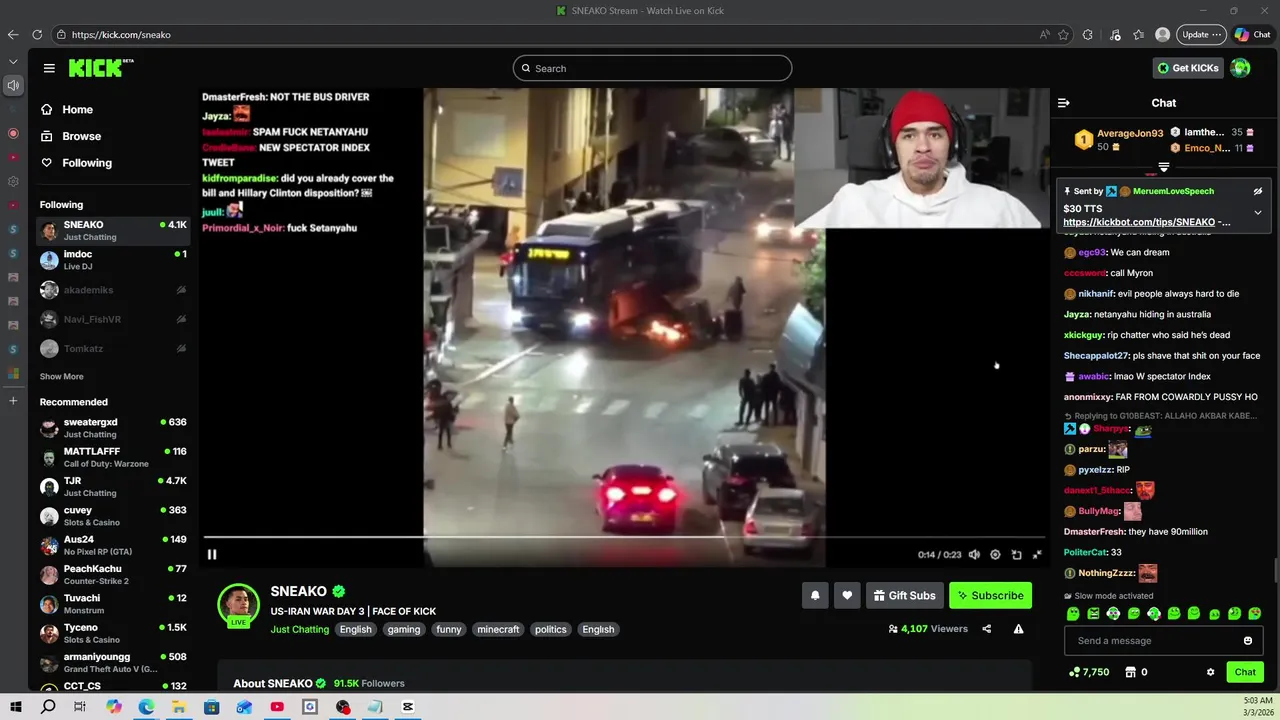
Task: Open cuvey Slots & Casino channel
Action: tap(113, 516)
